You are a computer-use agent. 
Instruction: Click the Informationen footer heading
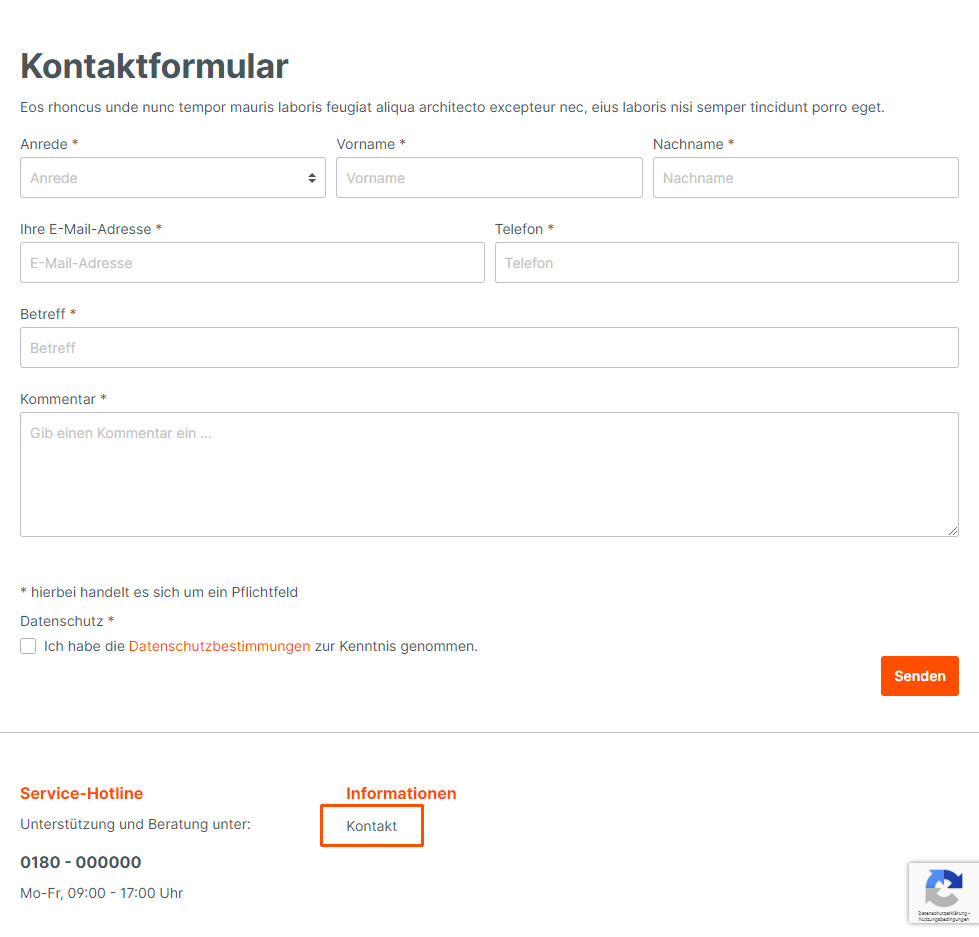[401, 794]
